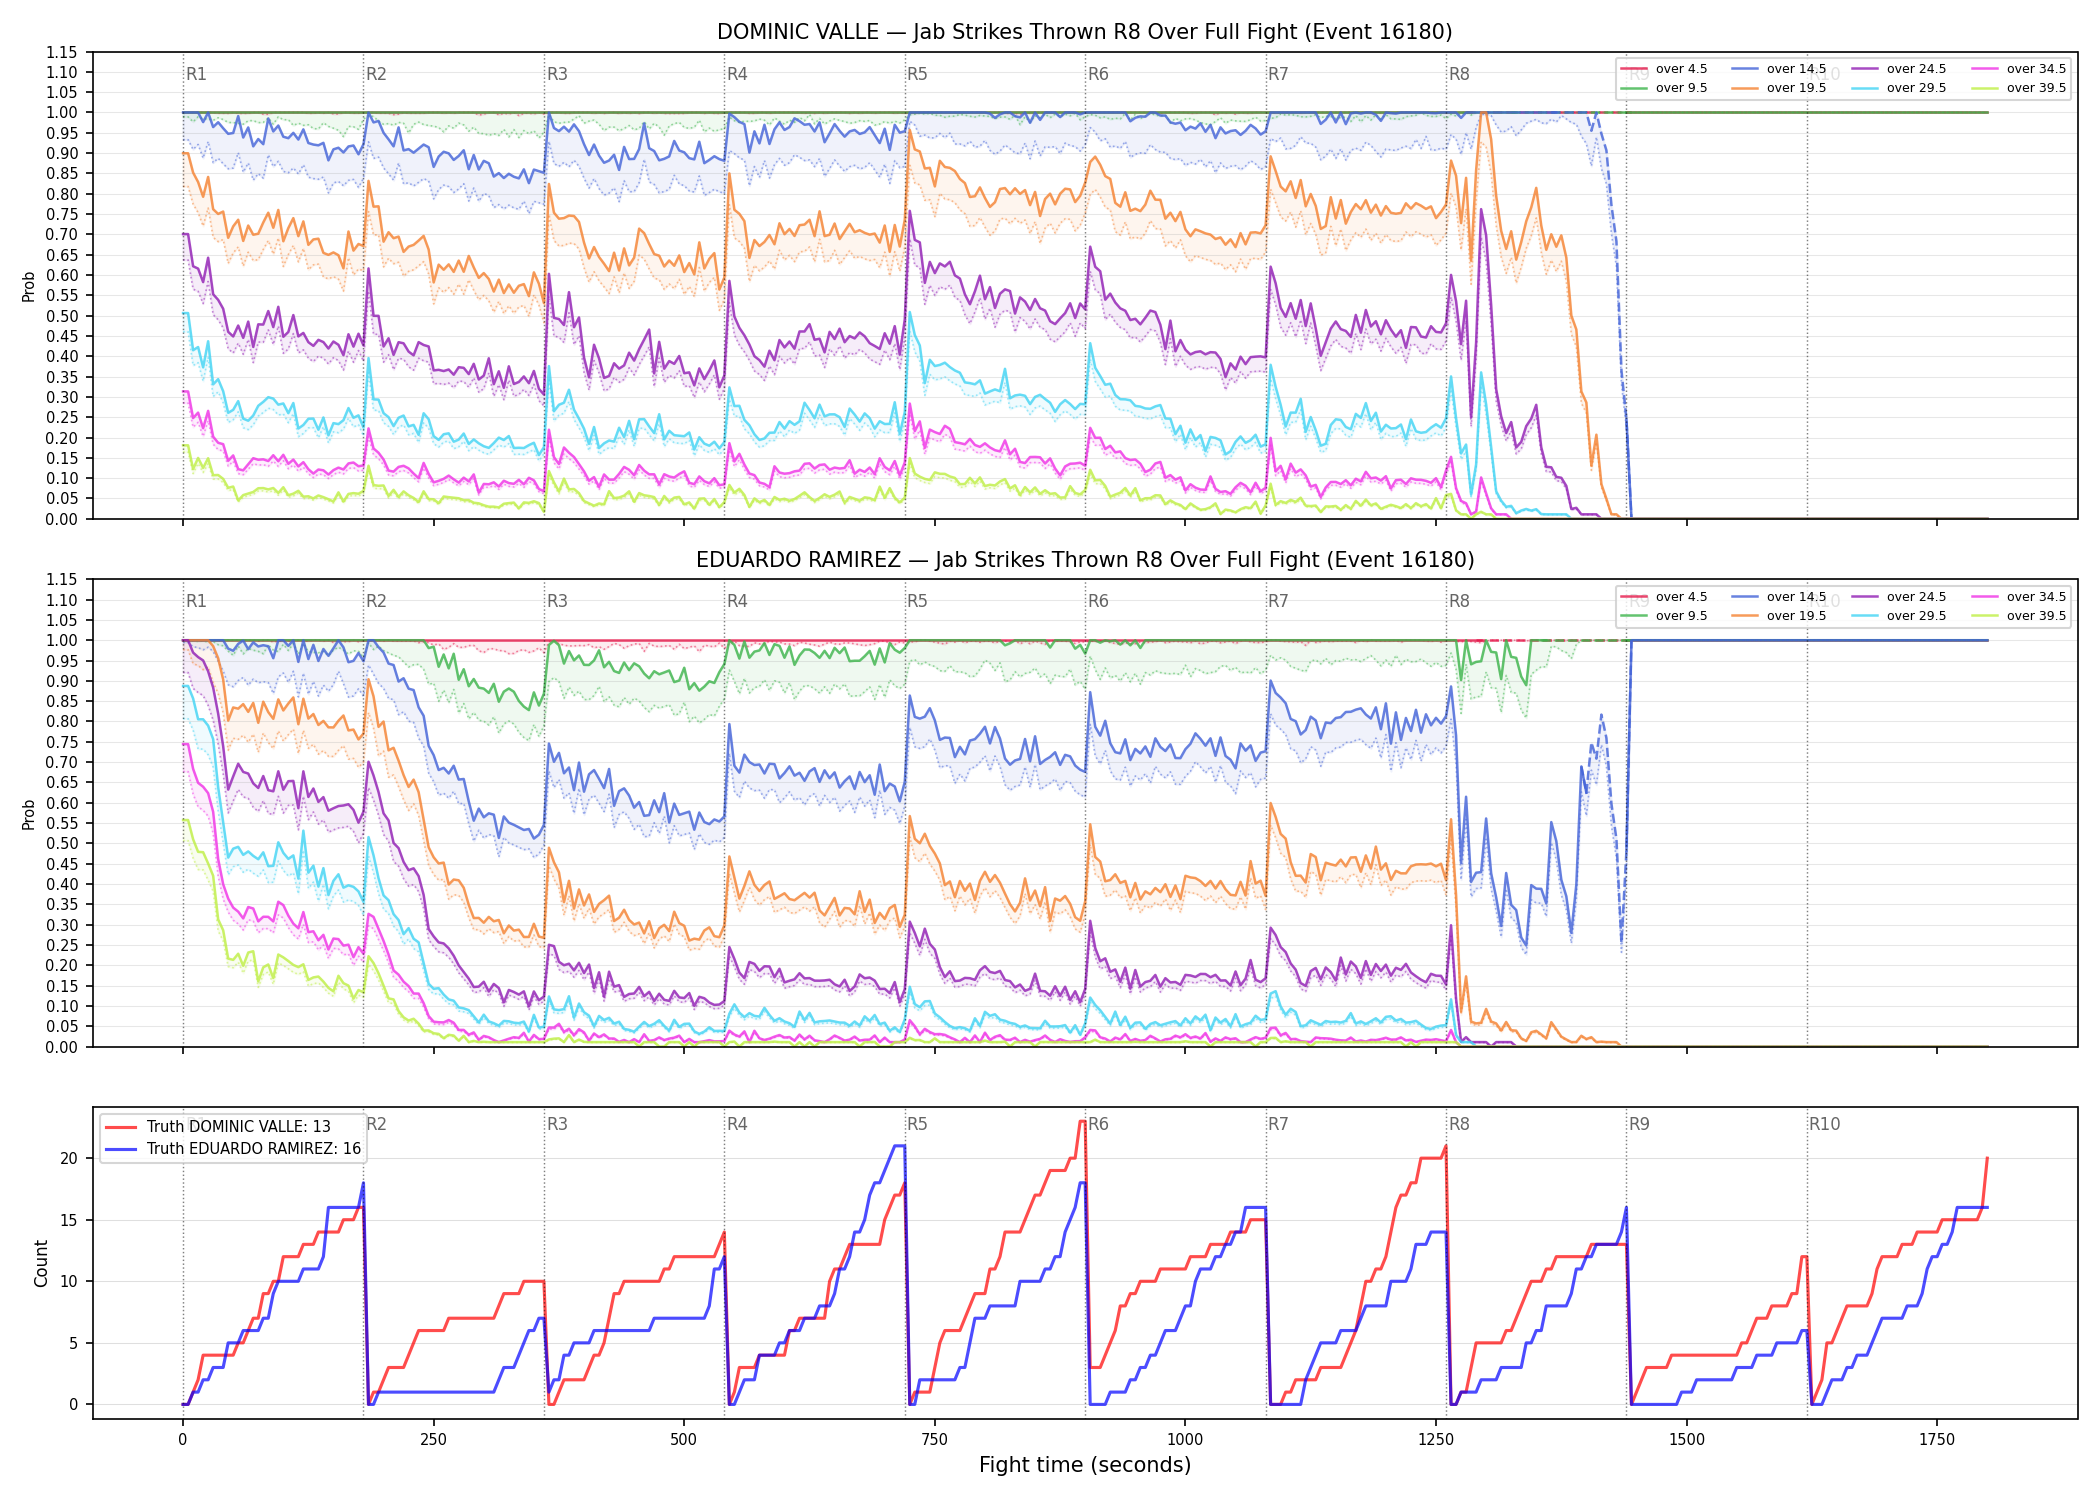
Task: Click the Eduardo Ramirez chart title
Action: click(1085, 560)
